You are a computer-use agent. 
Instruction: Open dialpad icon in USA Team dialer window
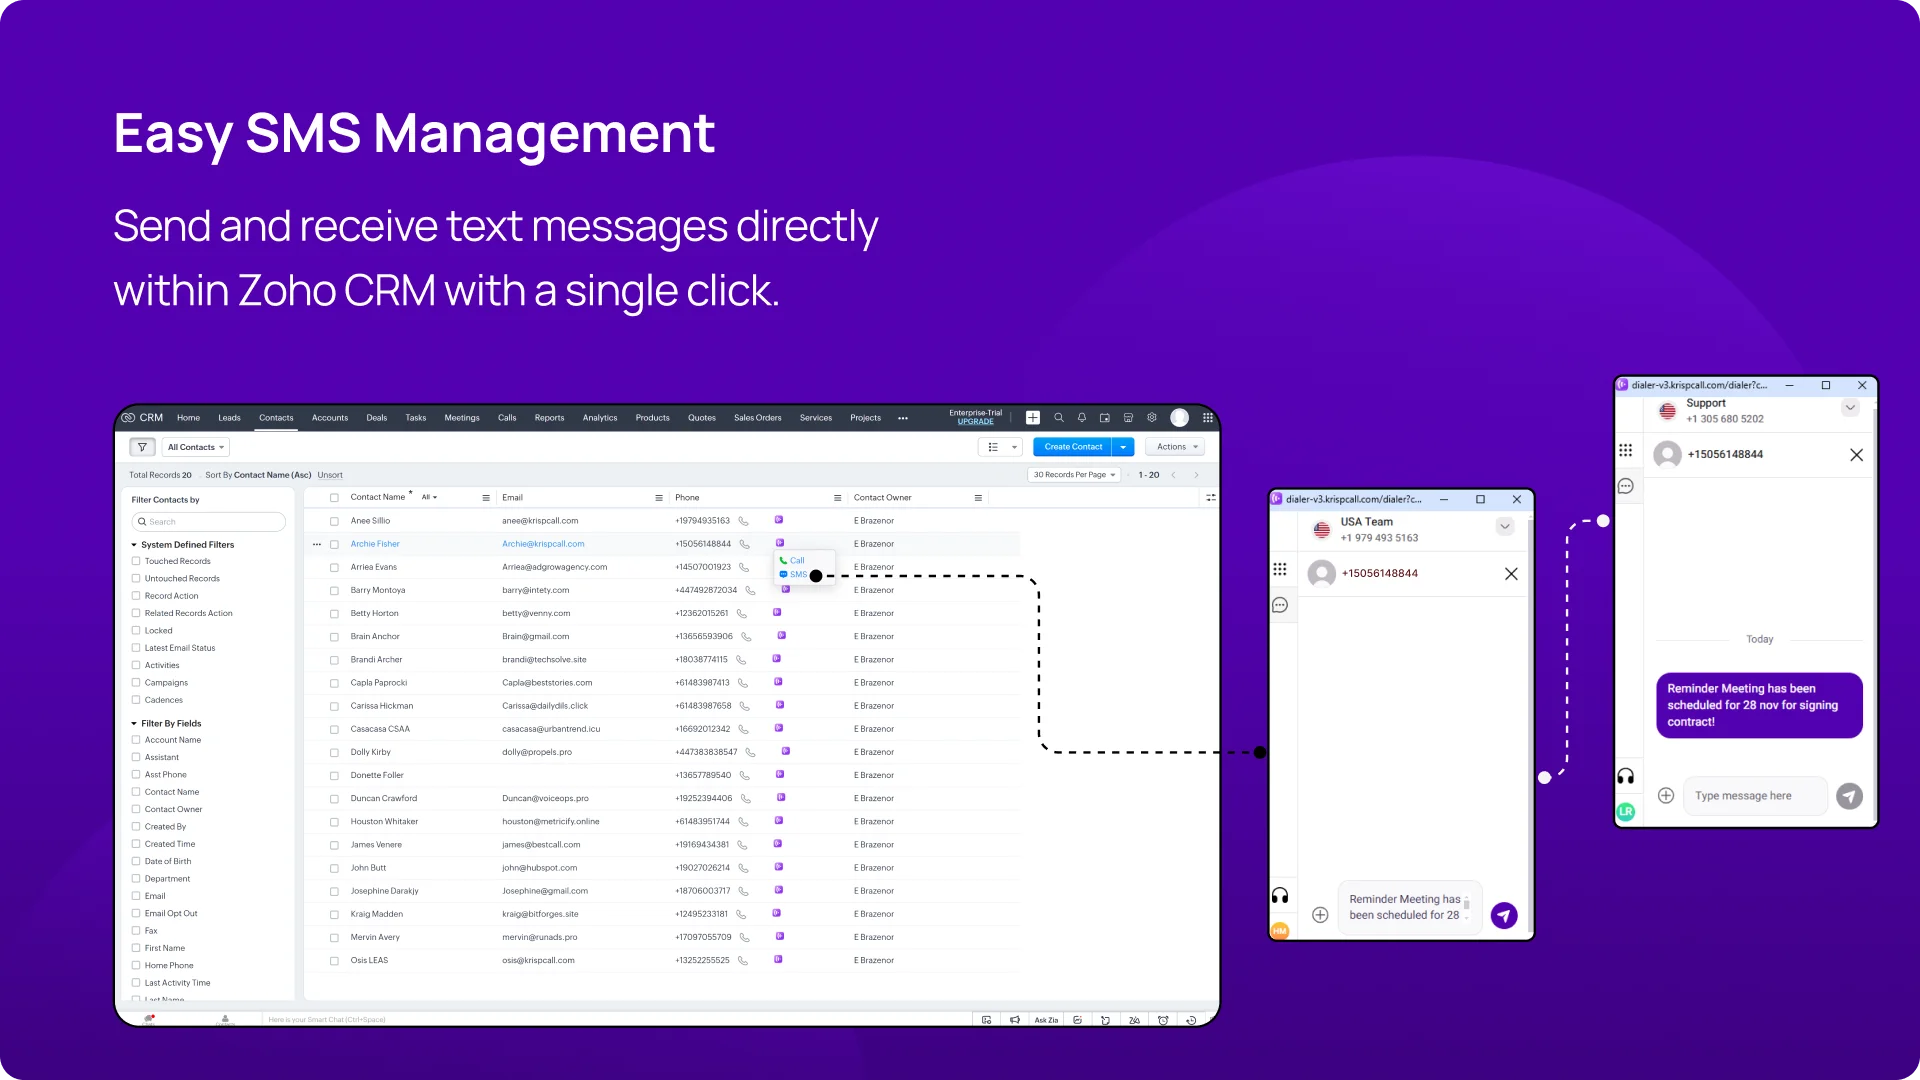tap(1280, 569)
